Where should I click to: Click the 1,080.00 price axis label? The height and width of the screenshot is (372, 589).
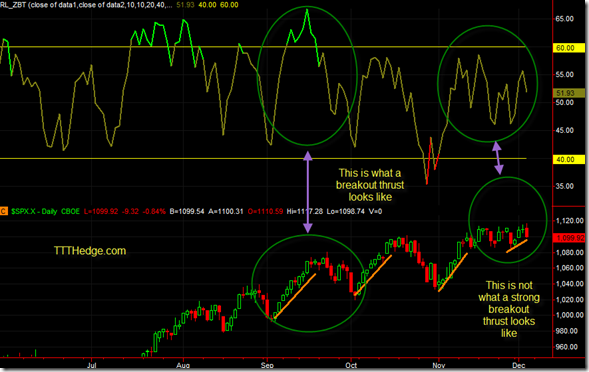tap(570, 252)
